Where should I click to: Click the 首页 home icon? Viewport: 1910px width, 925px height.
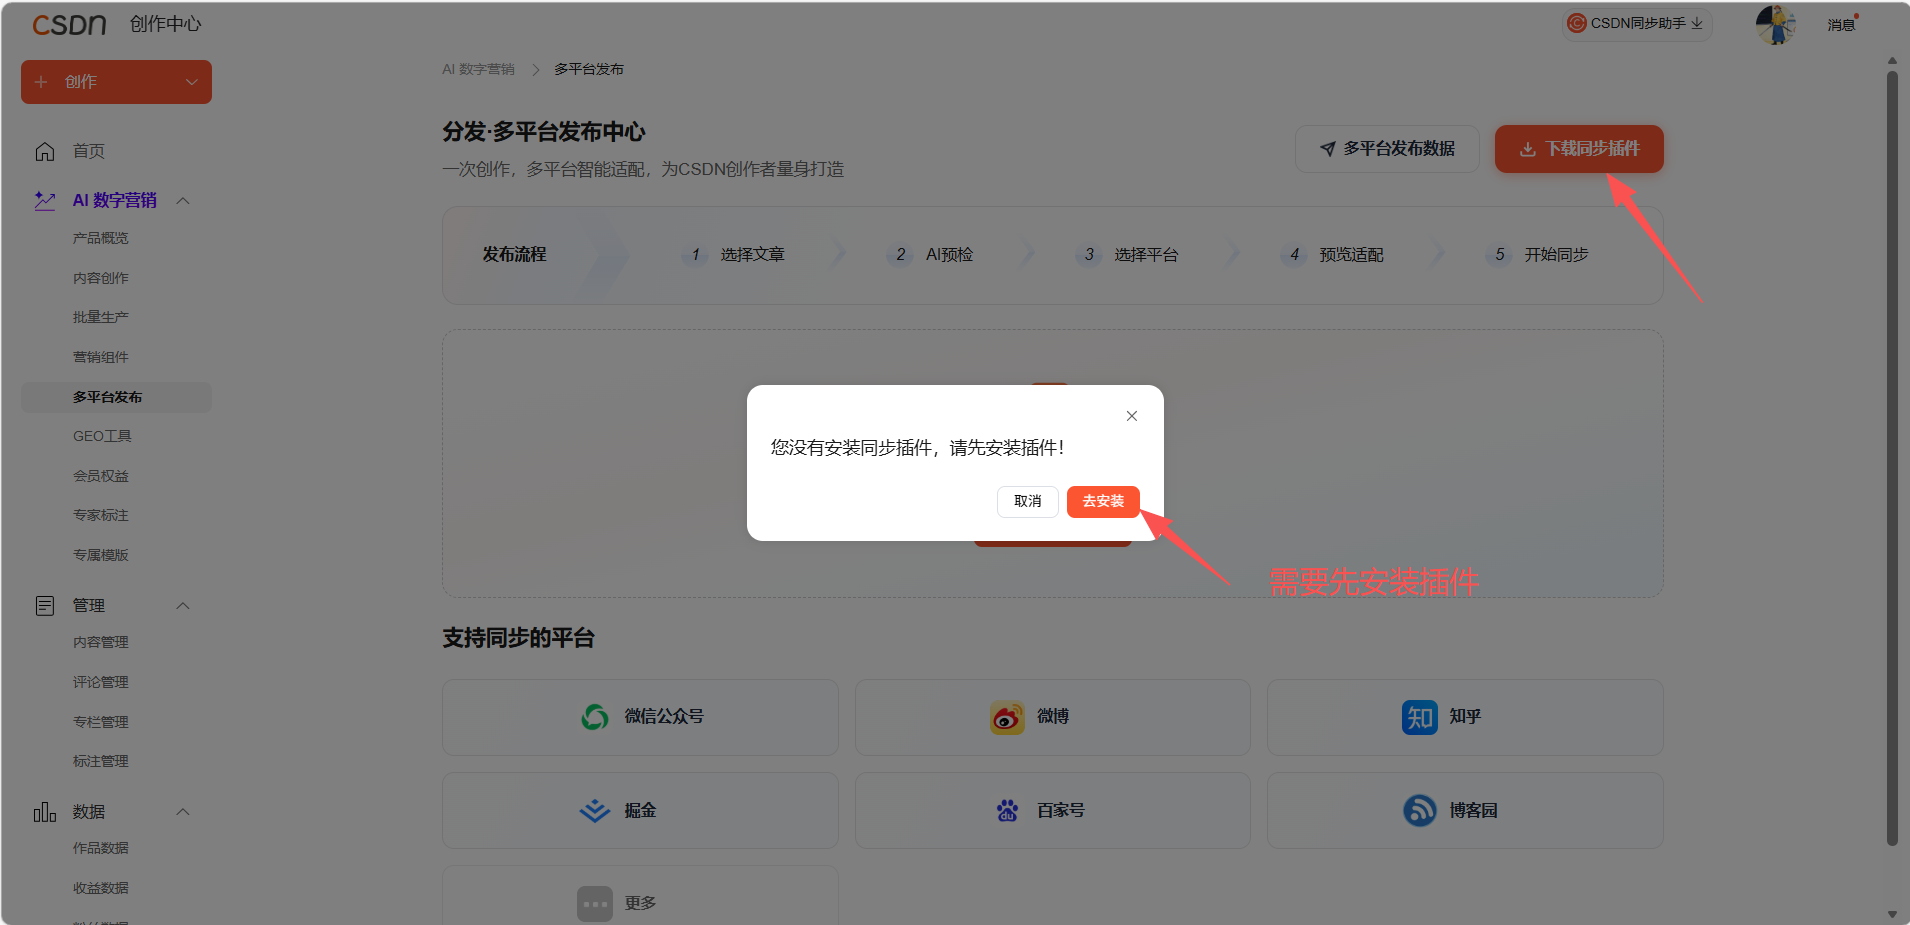click(45, 151)
